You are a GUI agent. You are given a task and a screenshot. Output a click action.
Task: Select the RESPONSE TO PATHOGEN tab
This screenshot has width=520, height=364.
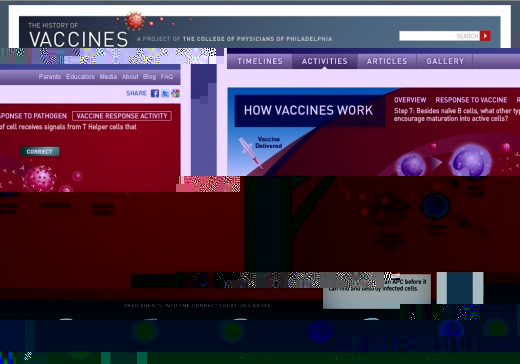tap(33, 116)
